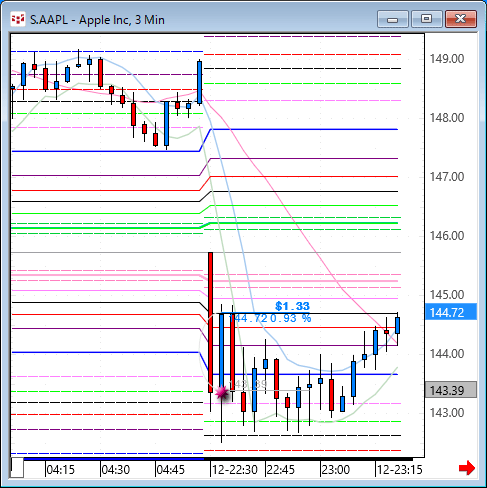The width and height of the screenshot is (487, 488).
Task: Click the chart window icon beside S.AAPL title
Action: (x=18, y=19)
